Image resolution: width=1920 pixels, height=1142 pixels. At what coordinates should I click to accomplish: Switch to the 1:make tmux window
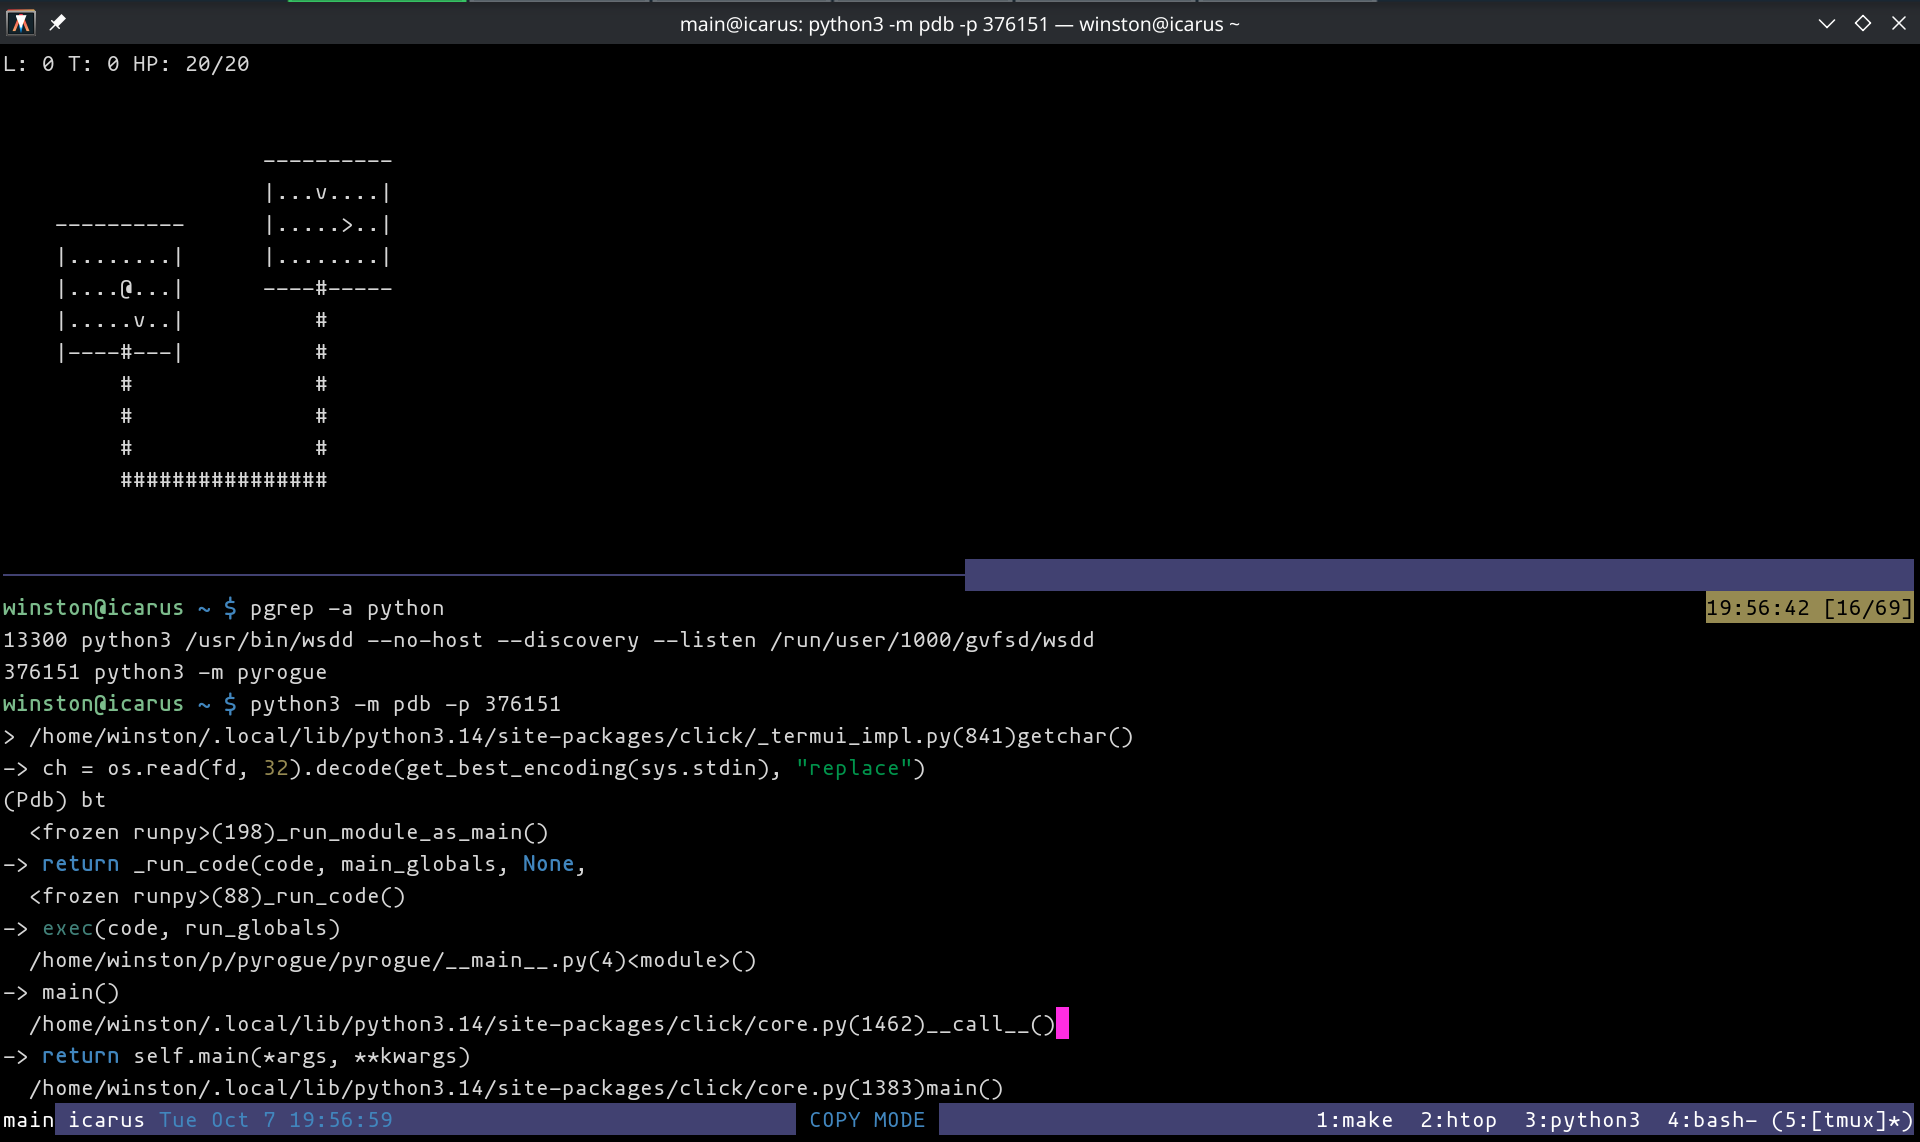[1354, 1120]
